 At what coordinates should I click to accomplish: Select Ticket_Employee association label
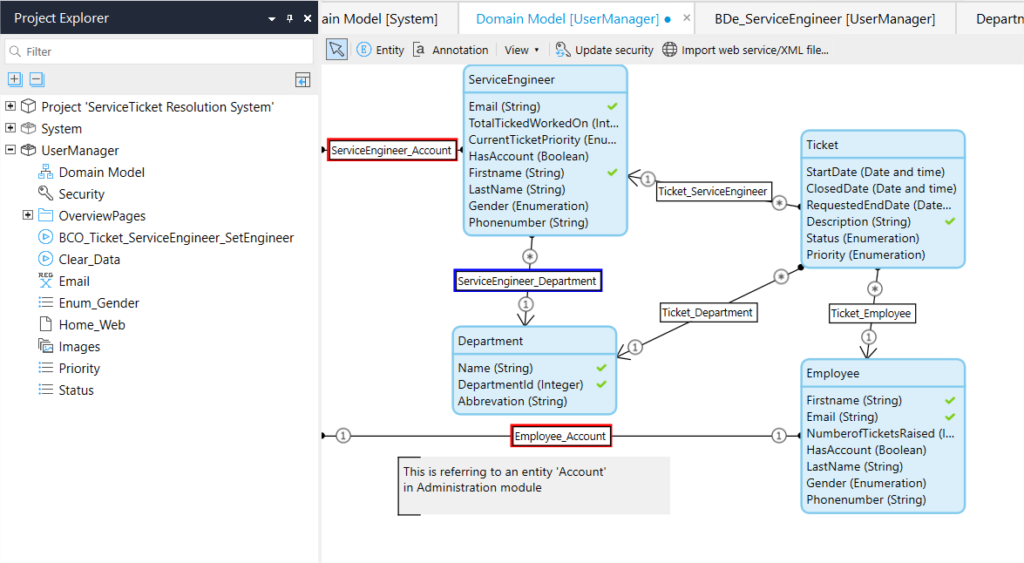[x=871, y=314]
